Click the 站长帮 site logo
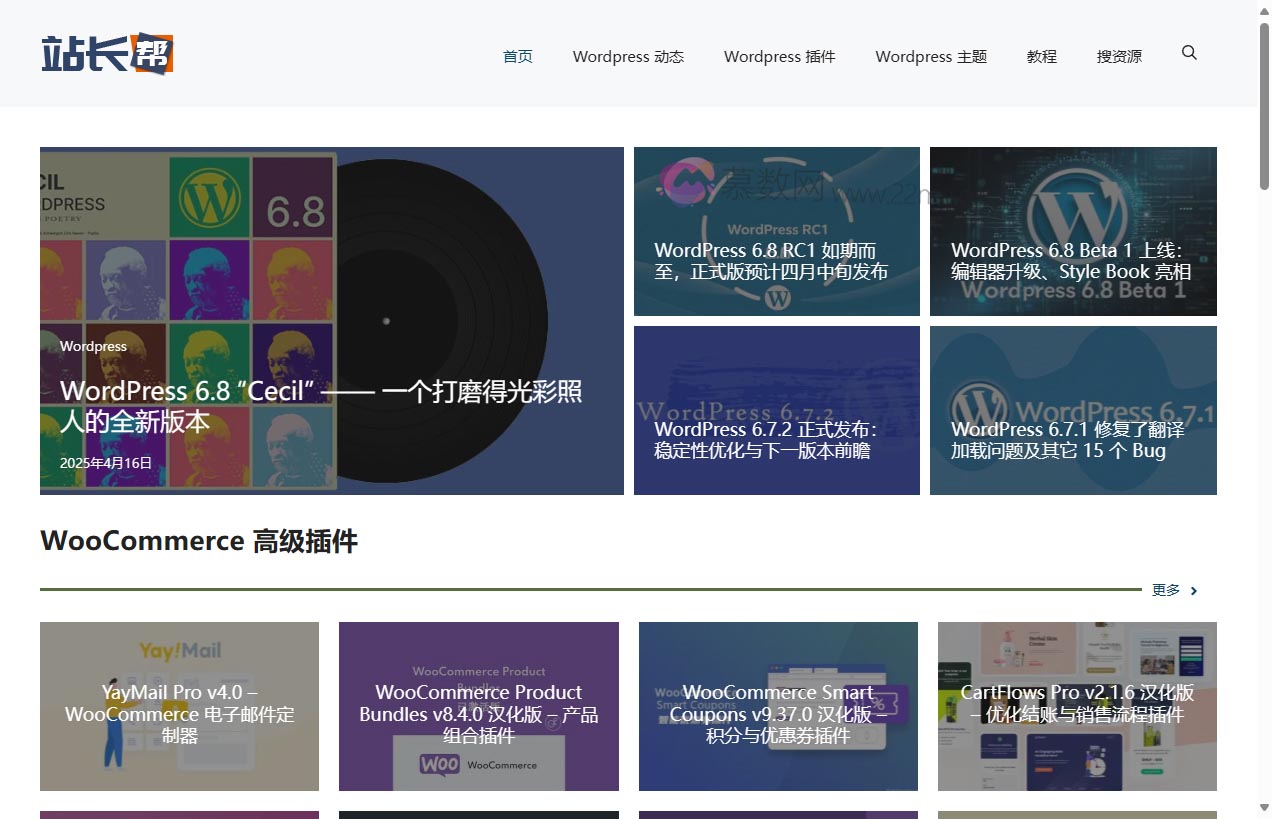Viewport: 1272px width, 819px height. (107, 54)
